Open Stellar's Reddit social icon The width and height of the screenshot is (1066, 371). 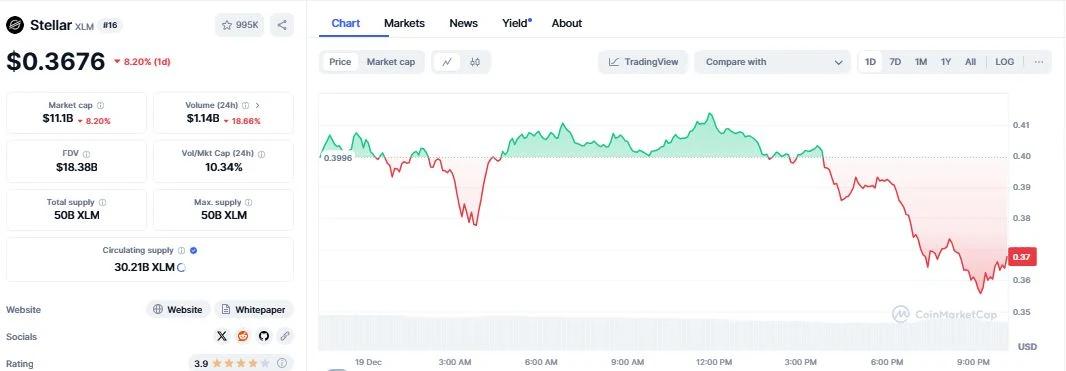click(x=243, y=336)
